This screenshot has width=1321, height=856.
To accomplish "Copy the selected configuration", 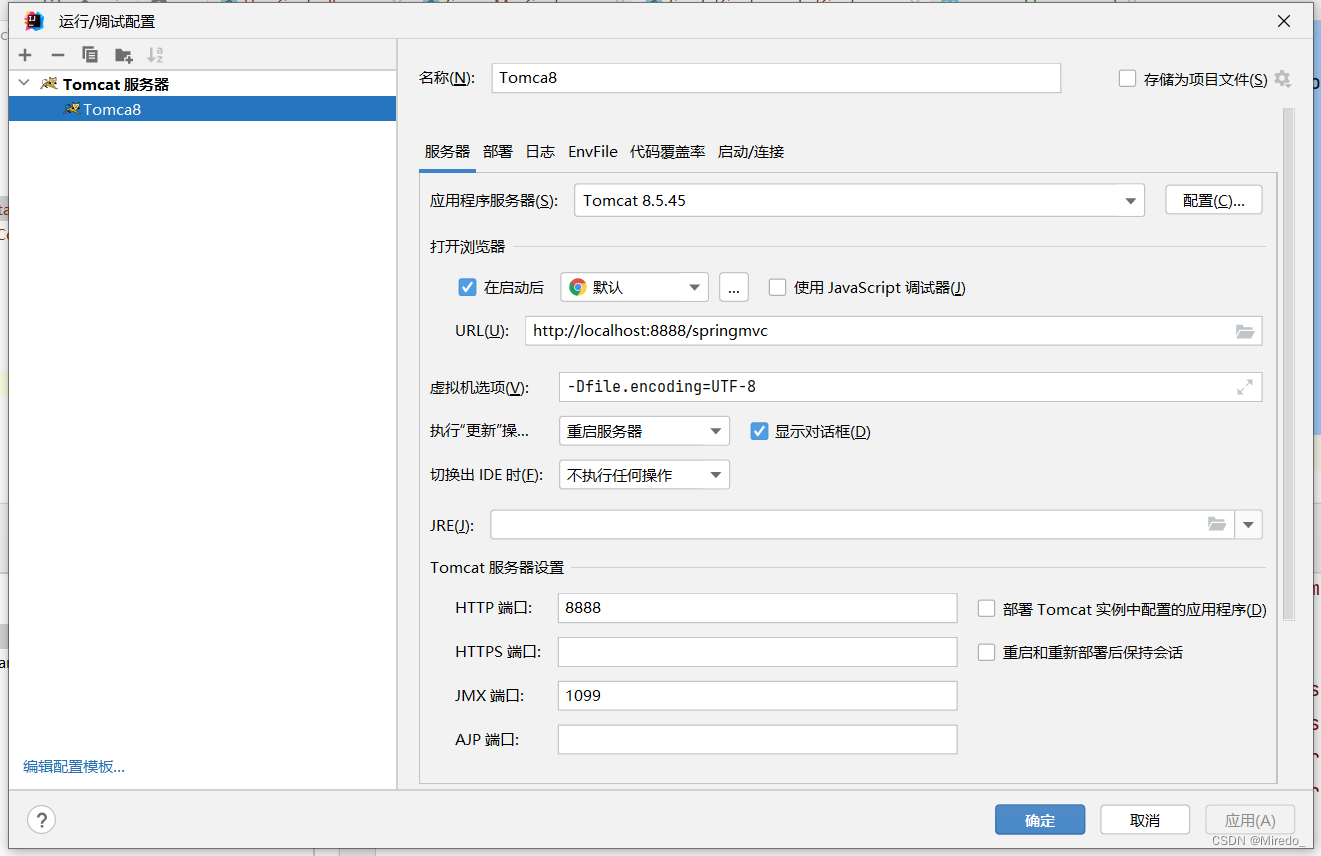I will 90,55.
